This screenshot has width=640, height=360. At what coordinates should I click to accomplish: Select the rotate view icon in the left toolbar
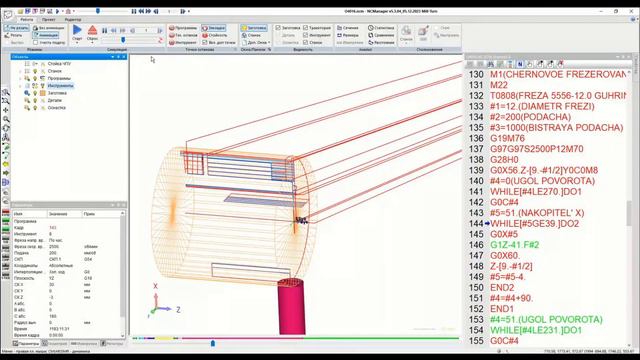click(x=6, y=128)
